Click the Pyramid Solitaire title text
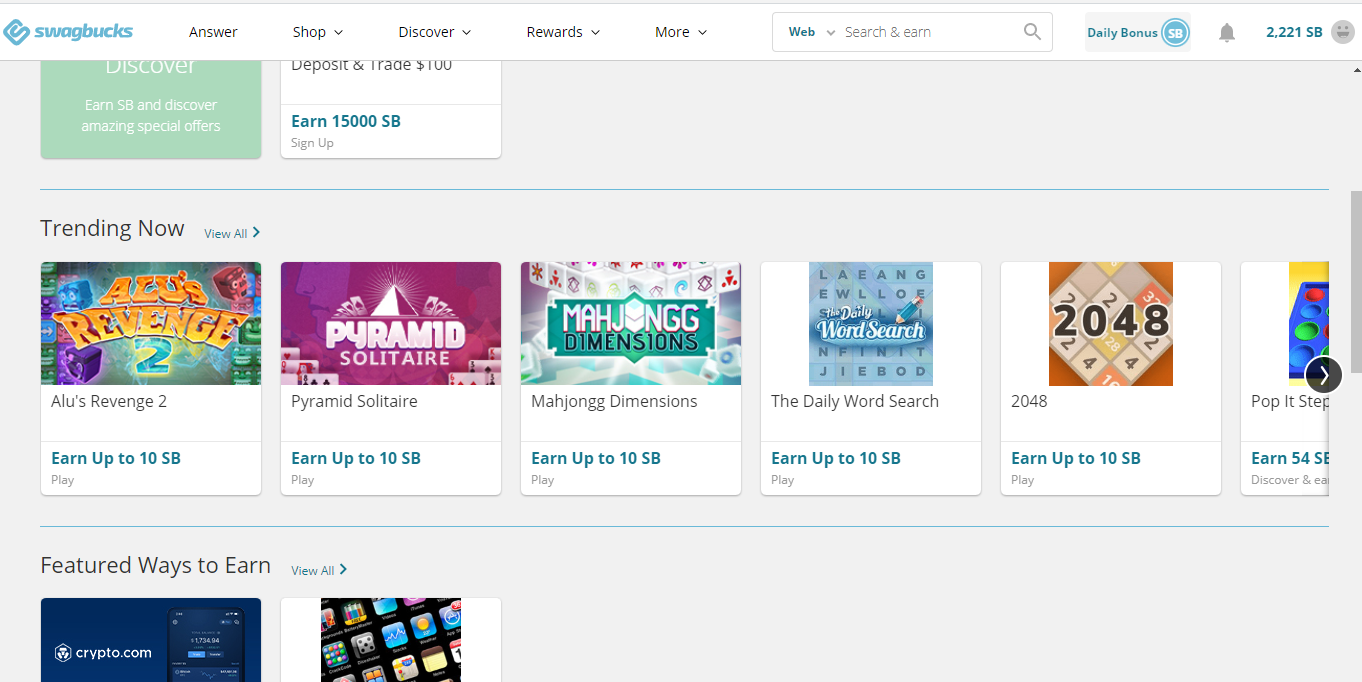1362x682 pixels. (354, 401)
